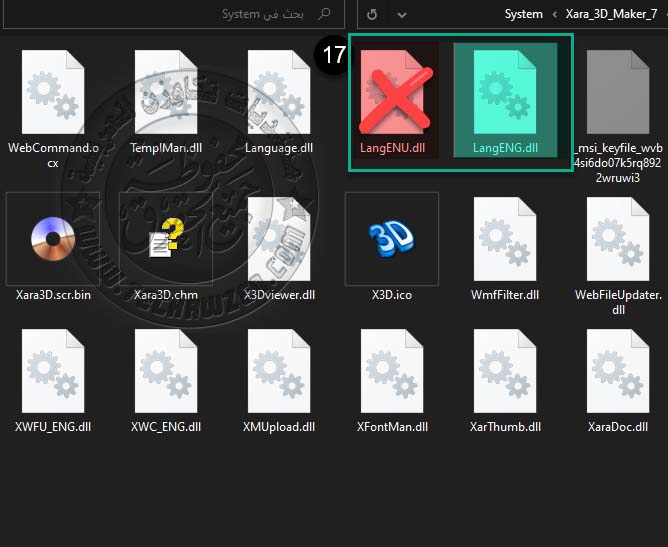The image size is (668, 547).
Task: Click the System breadcrumb in address bar
Action: (x=524, y=14)
